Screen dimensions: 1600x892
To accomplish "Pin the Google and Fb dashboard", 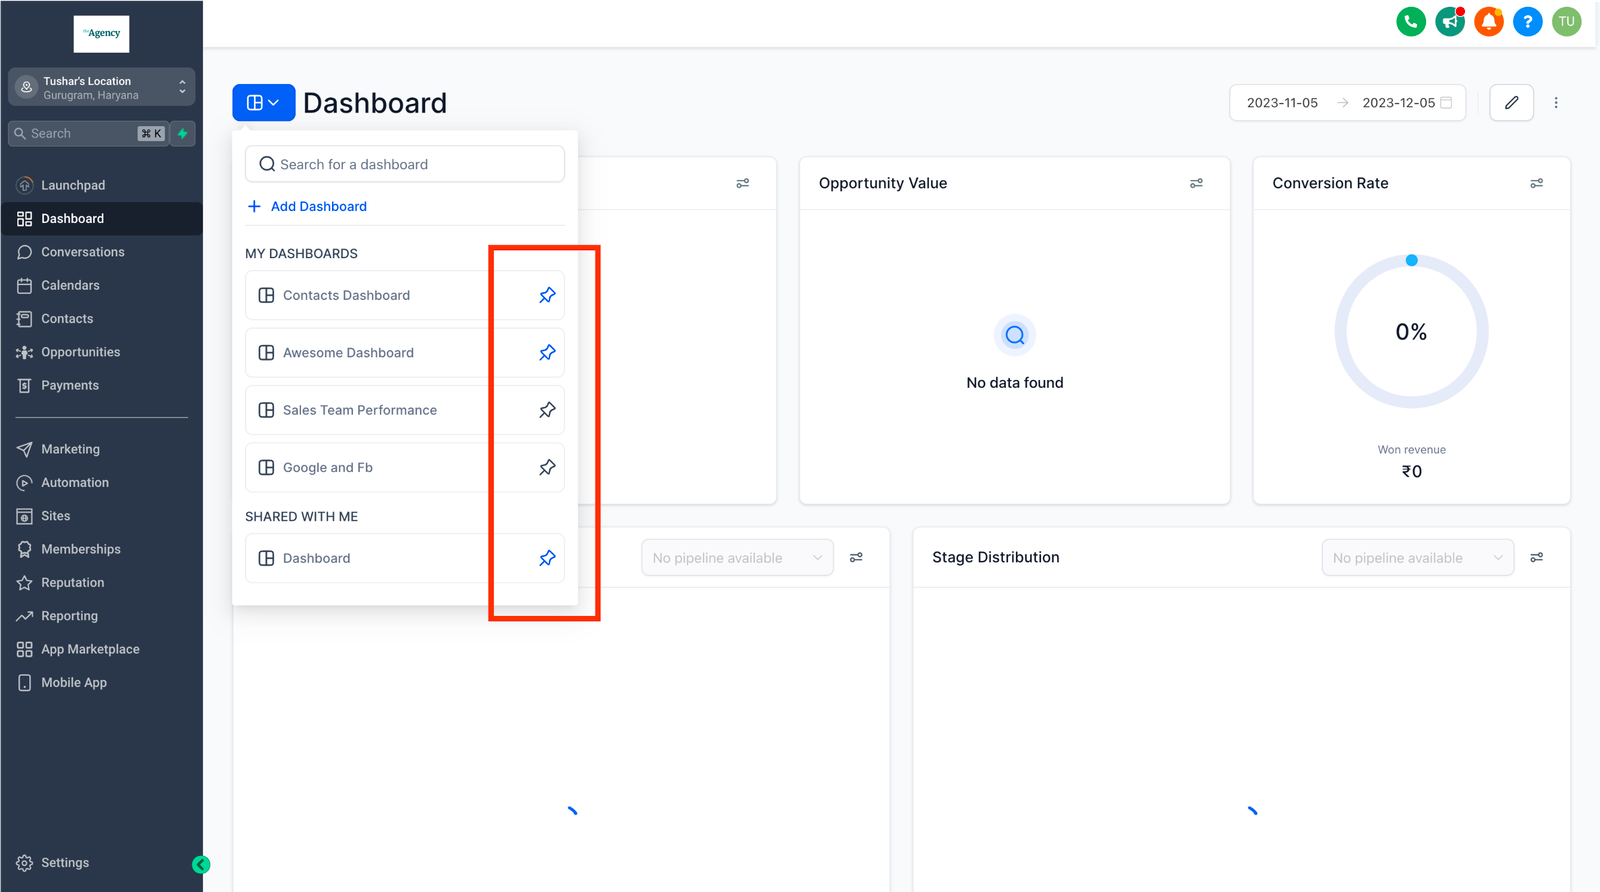I will coord(547,468).
